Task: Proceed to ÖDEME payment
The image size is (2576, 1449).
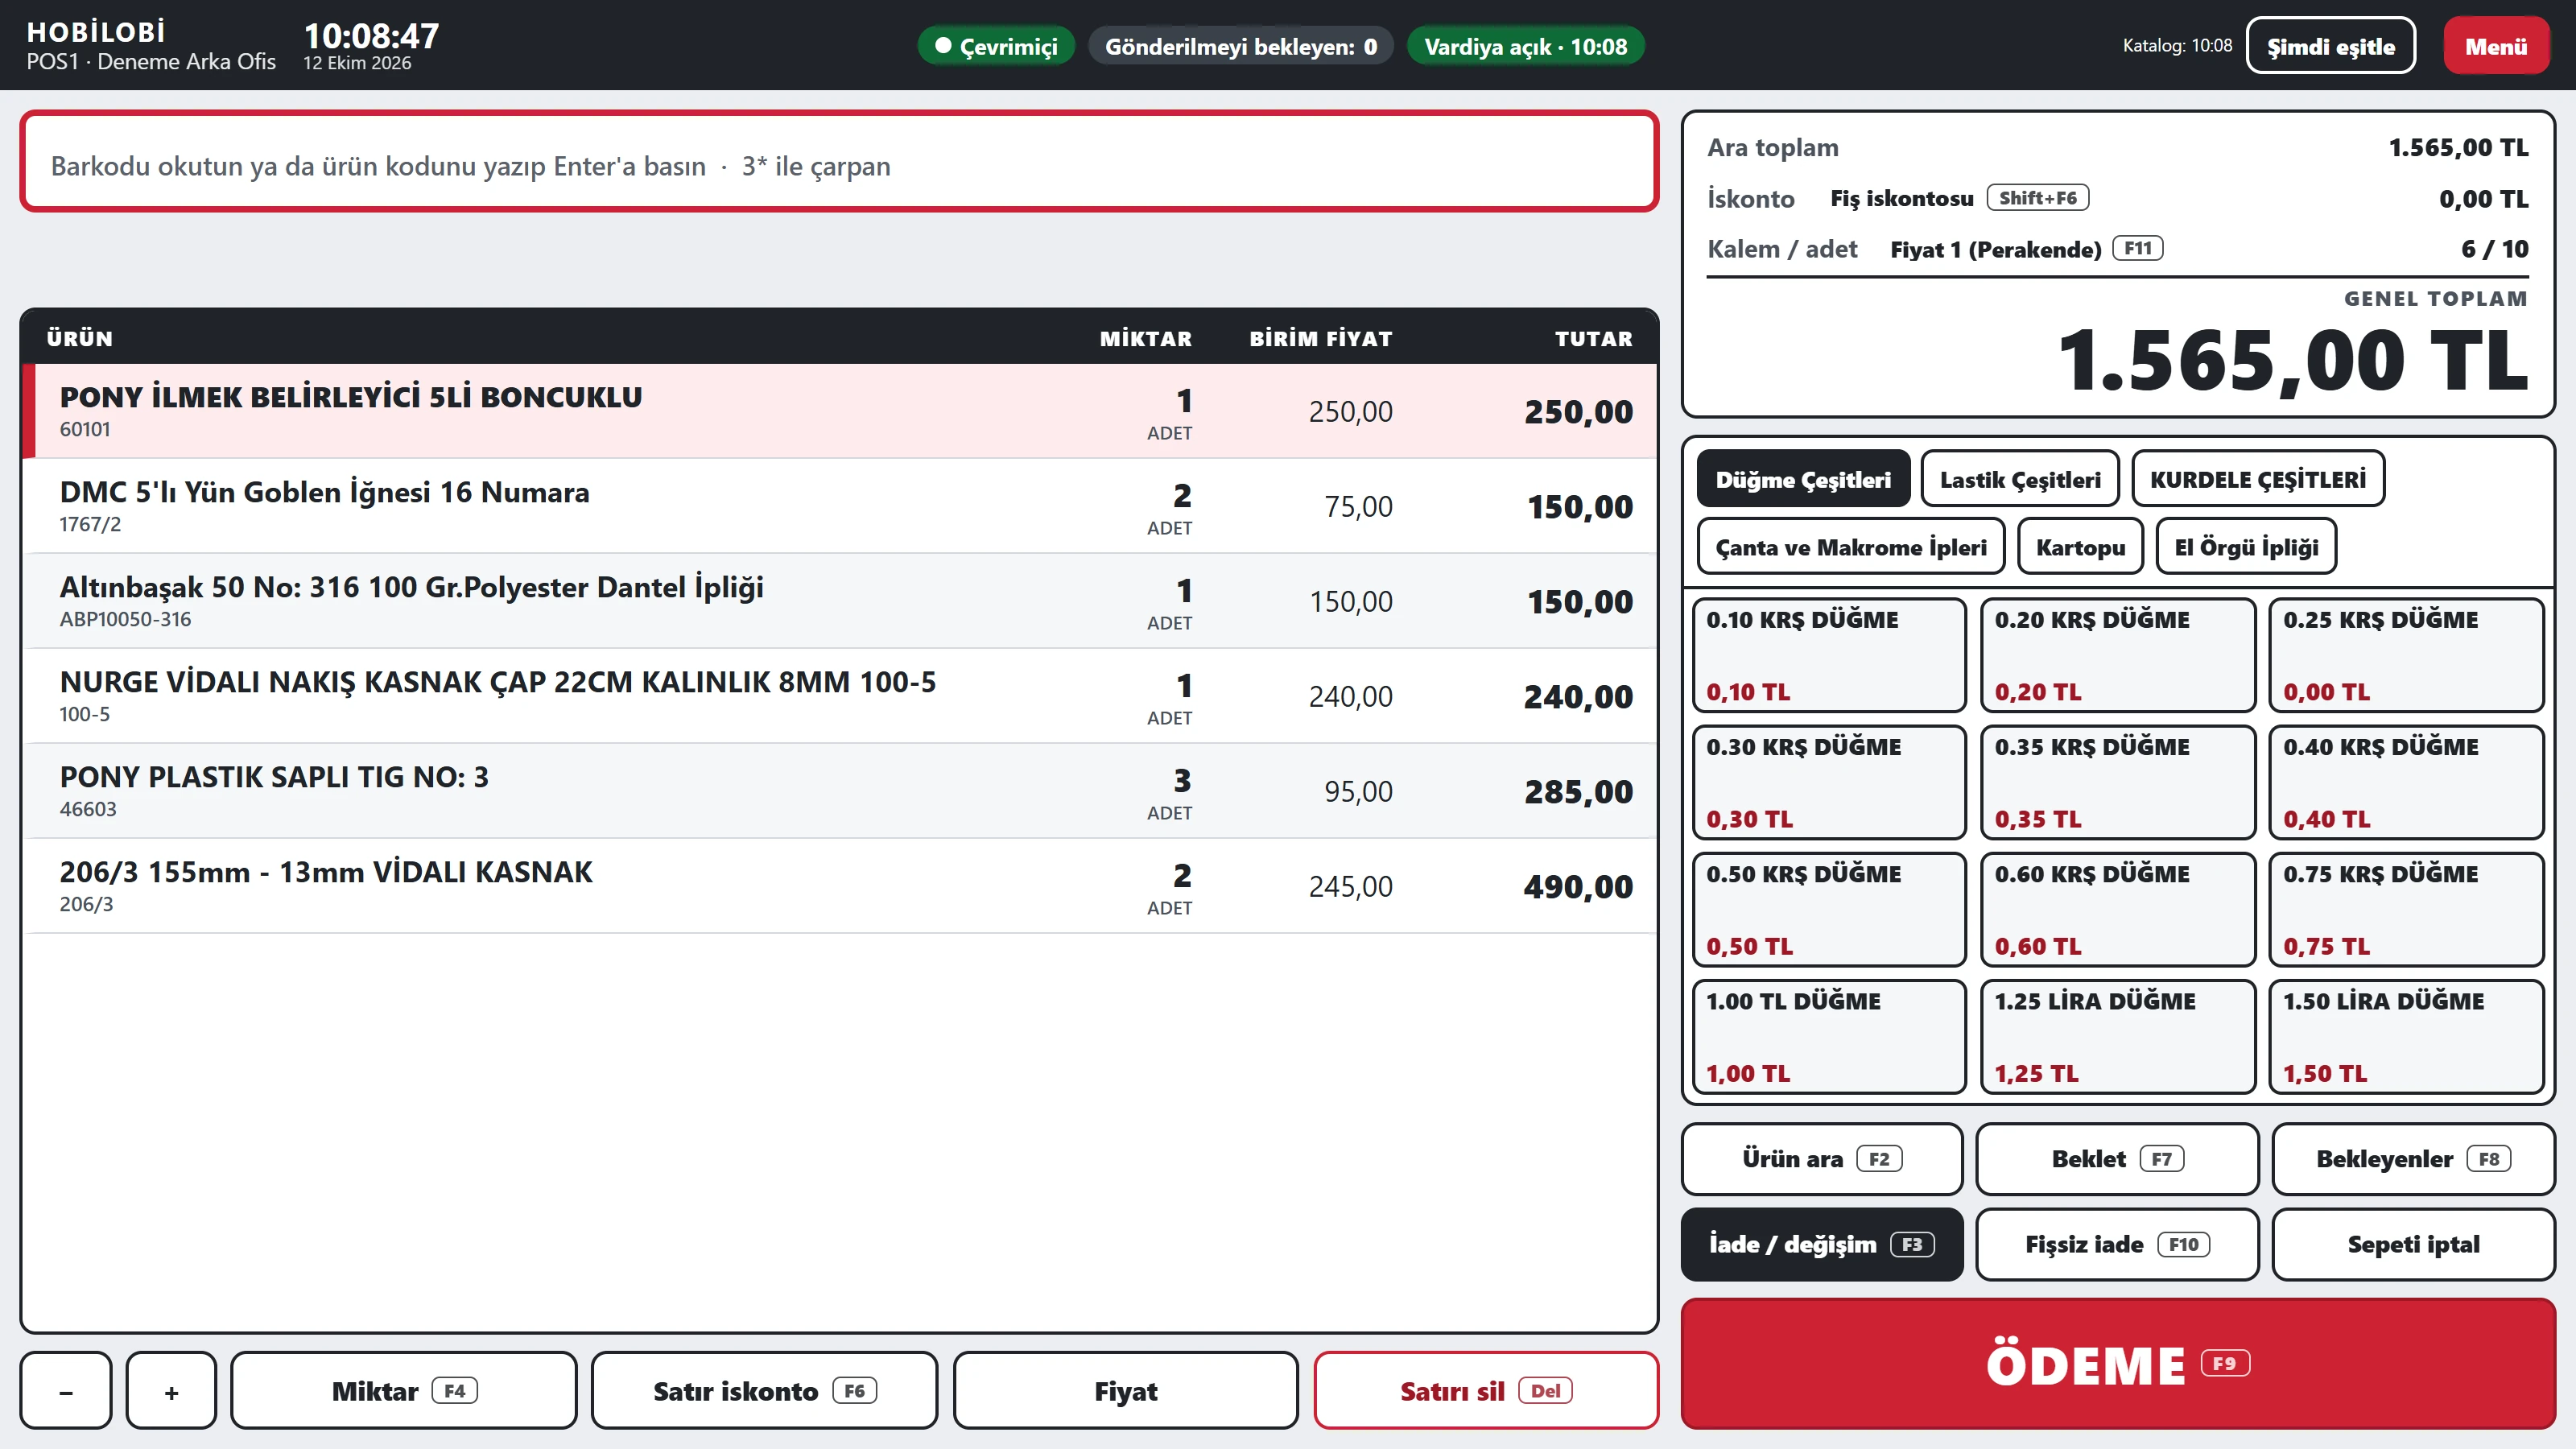Action: pos(2118,1364)
